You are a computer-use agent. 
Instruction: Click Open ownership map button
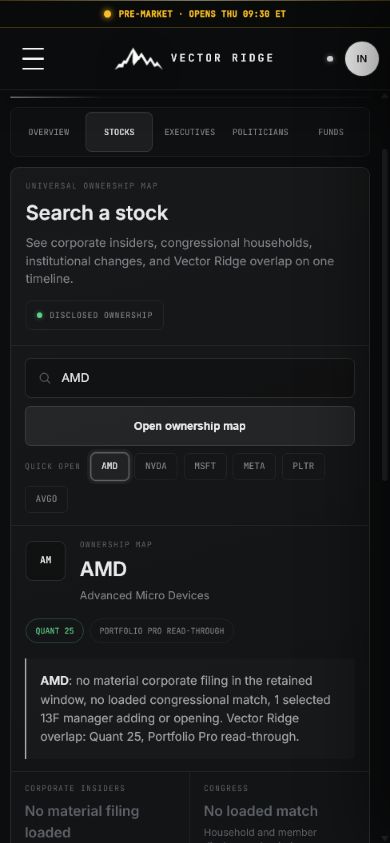190,426
